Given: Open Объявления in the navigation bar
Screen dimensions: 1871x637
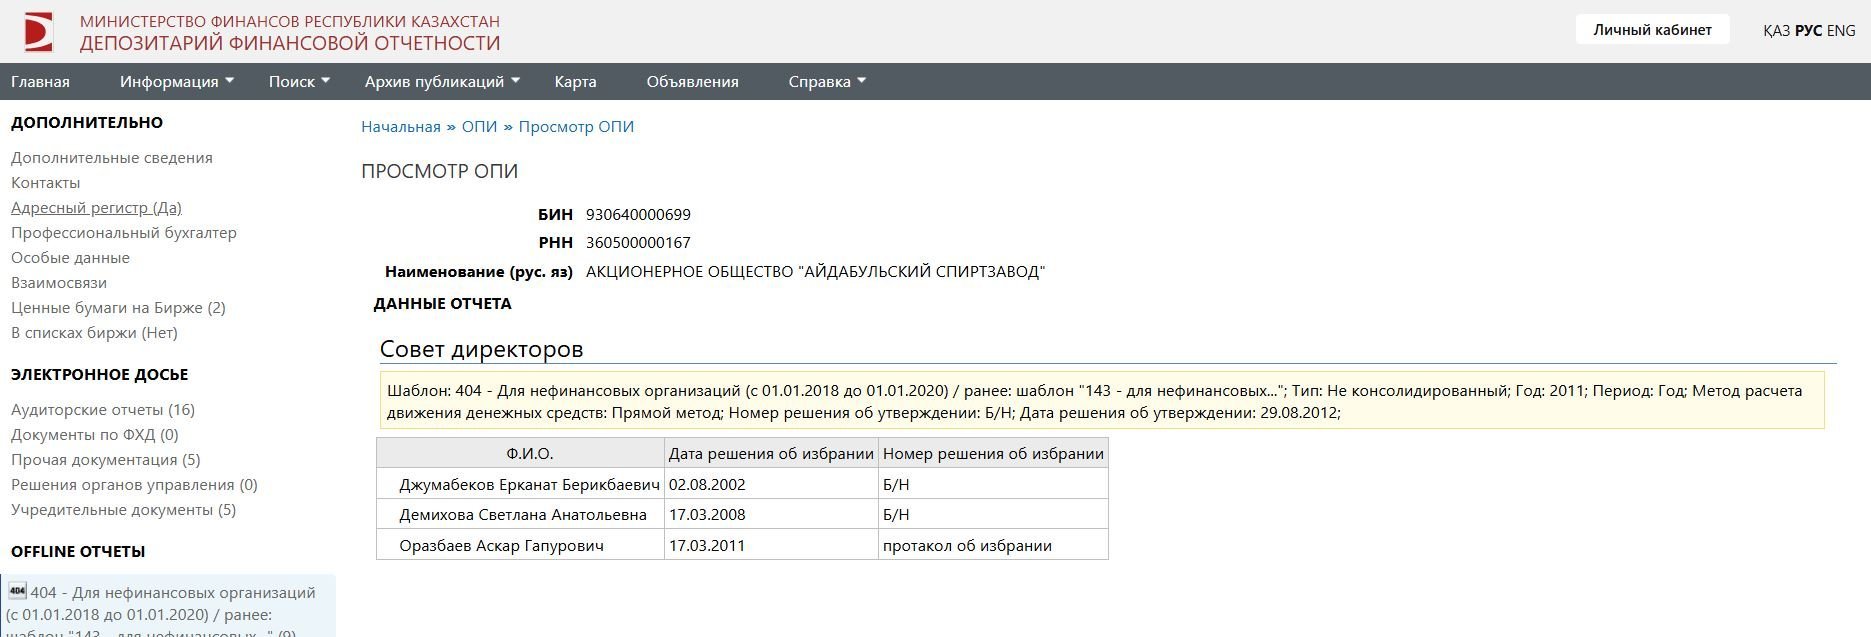Looking at the screenshot, I should point(692,82).
